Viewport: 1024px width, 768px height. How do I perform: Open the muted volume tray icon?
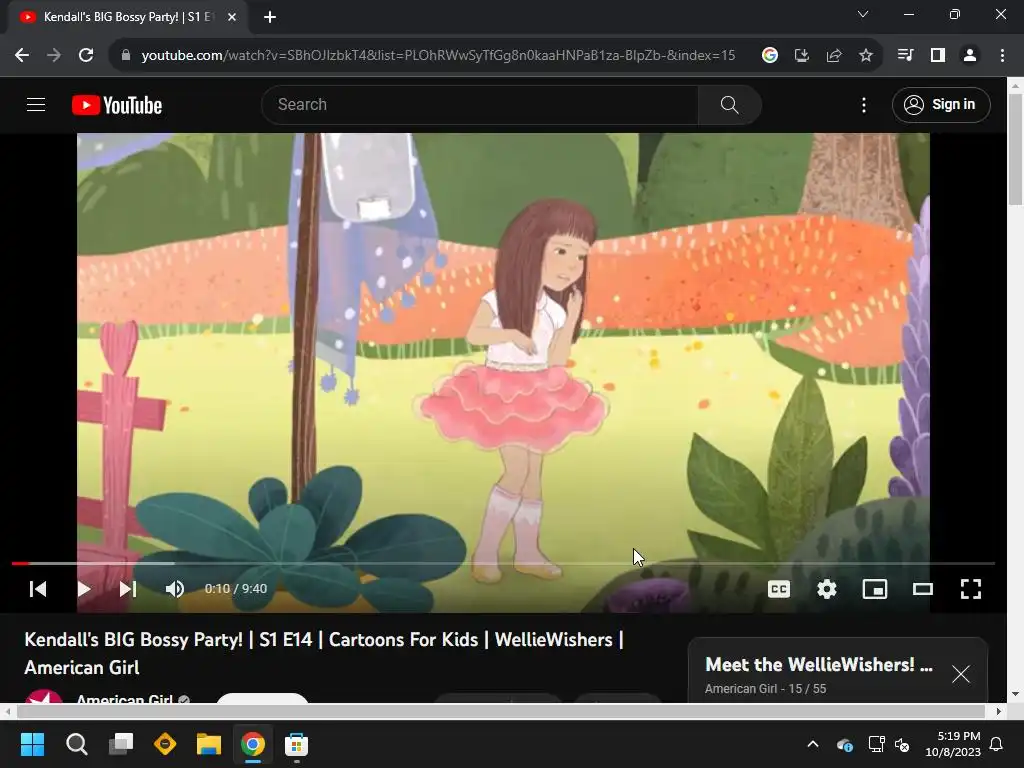click(903, 744)
